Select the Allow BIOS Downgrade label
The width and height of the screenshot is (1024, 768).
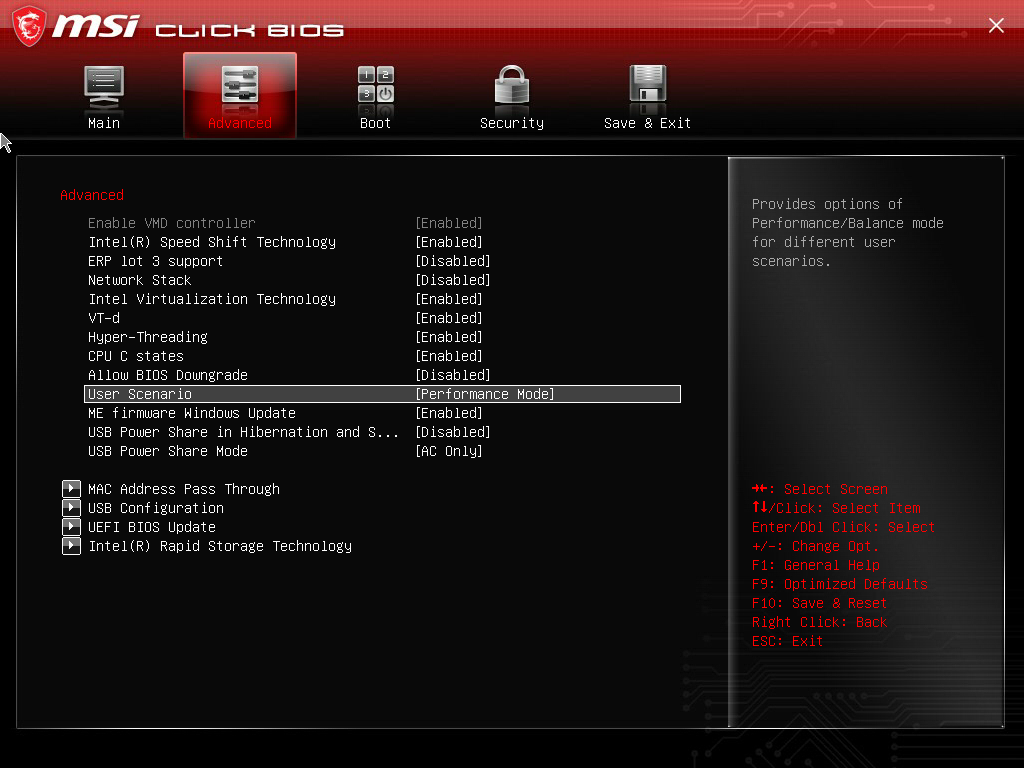[x=168, y=375]
